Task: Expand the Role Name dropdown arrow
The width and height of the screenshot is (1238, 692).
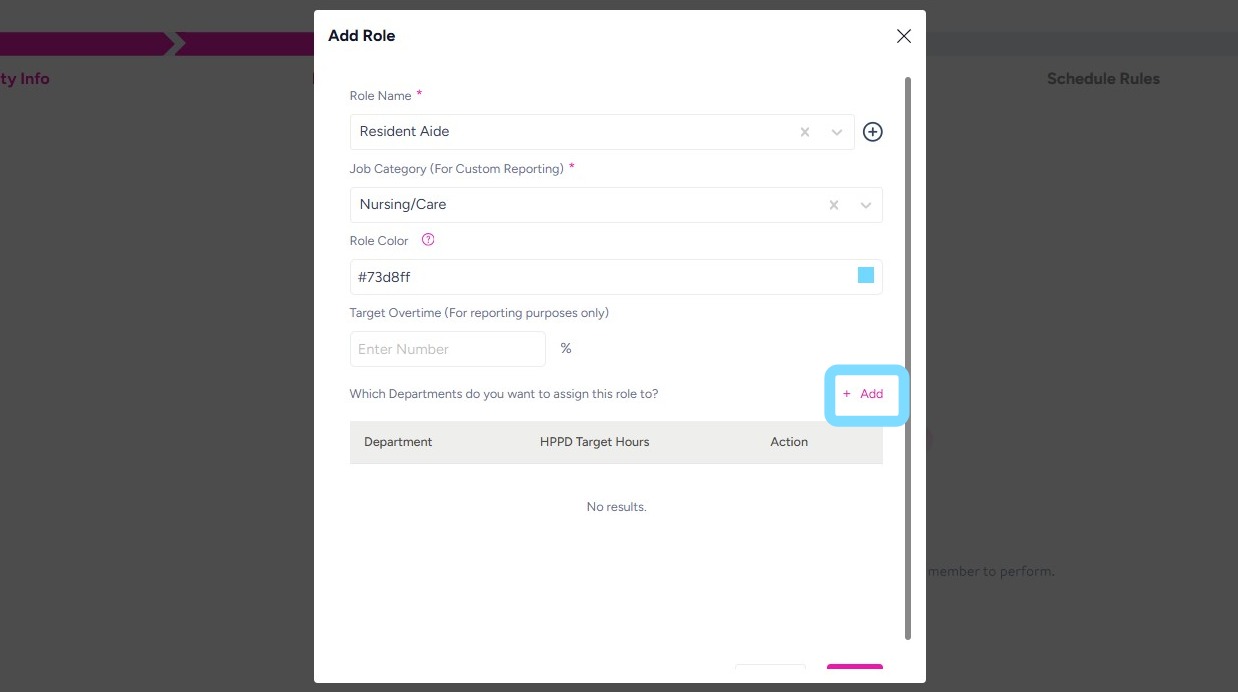Action: [837, 132]
